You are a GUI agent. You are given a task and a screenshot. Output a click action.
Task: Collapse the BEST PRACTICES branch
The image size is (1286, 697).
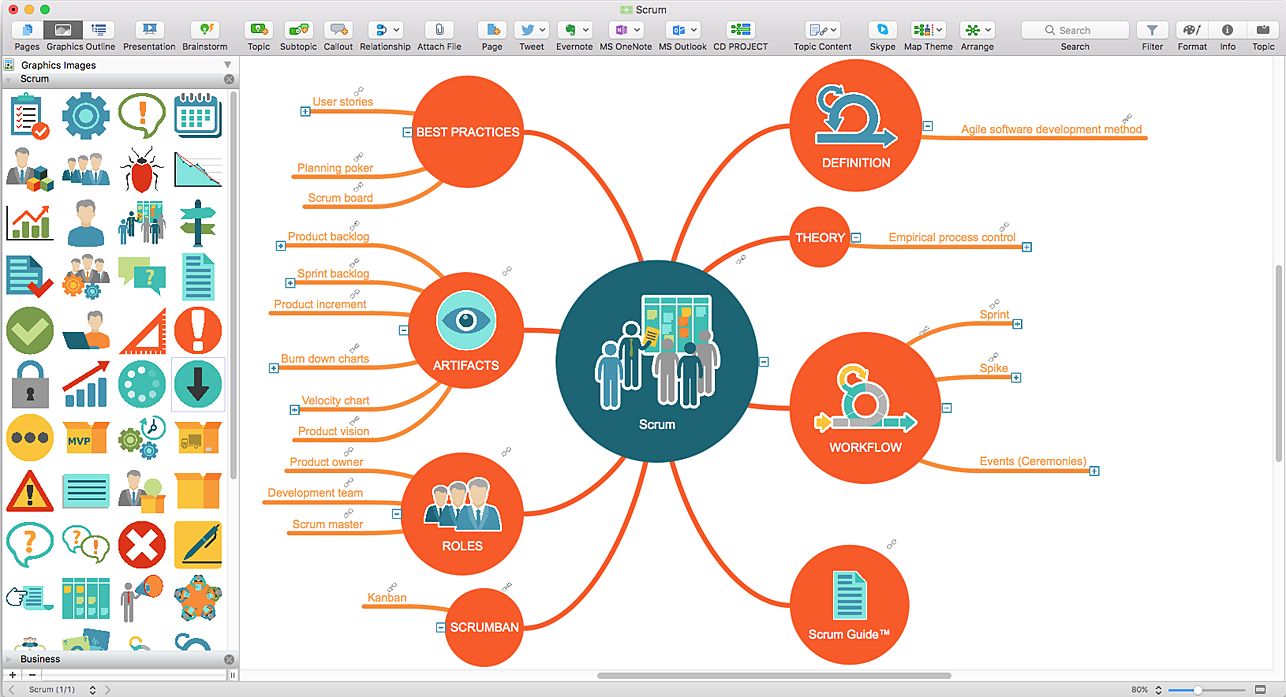pyautogui.click(x=407, y=132)
